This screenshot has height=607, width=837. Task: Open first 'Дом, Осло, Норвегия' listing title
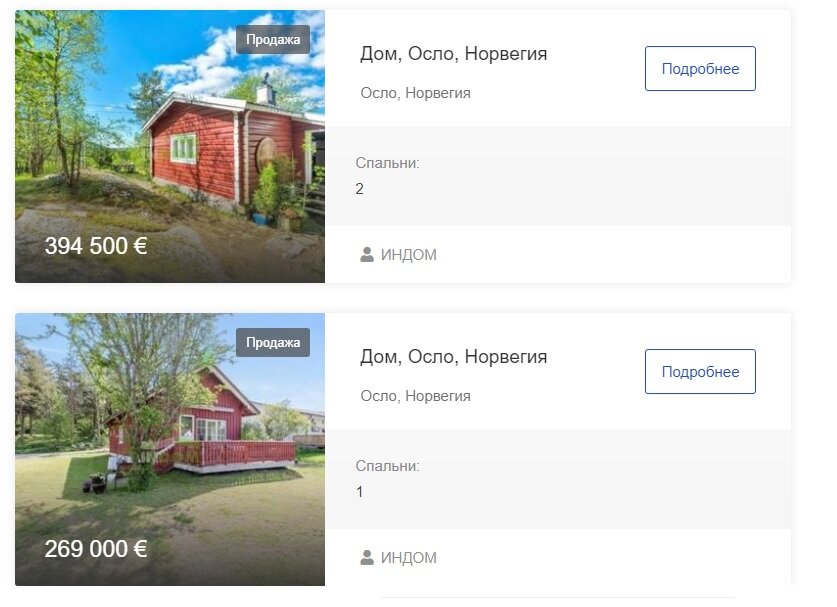pyautogui.click(x=453, y=54)
